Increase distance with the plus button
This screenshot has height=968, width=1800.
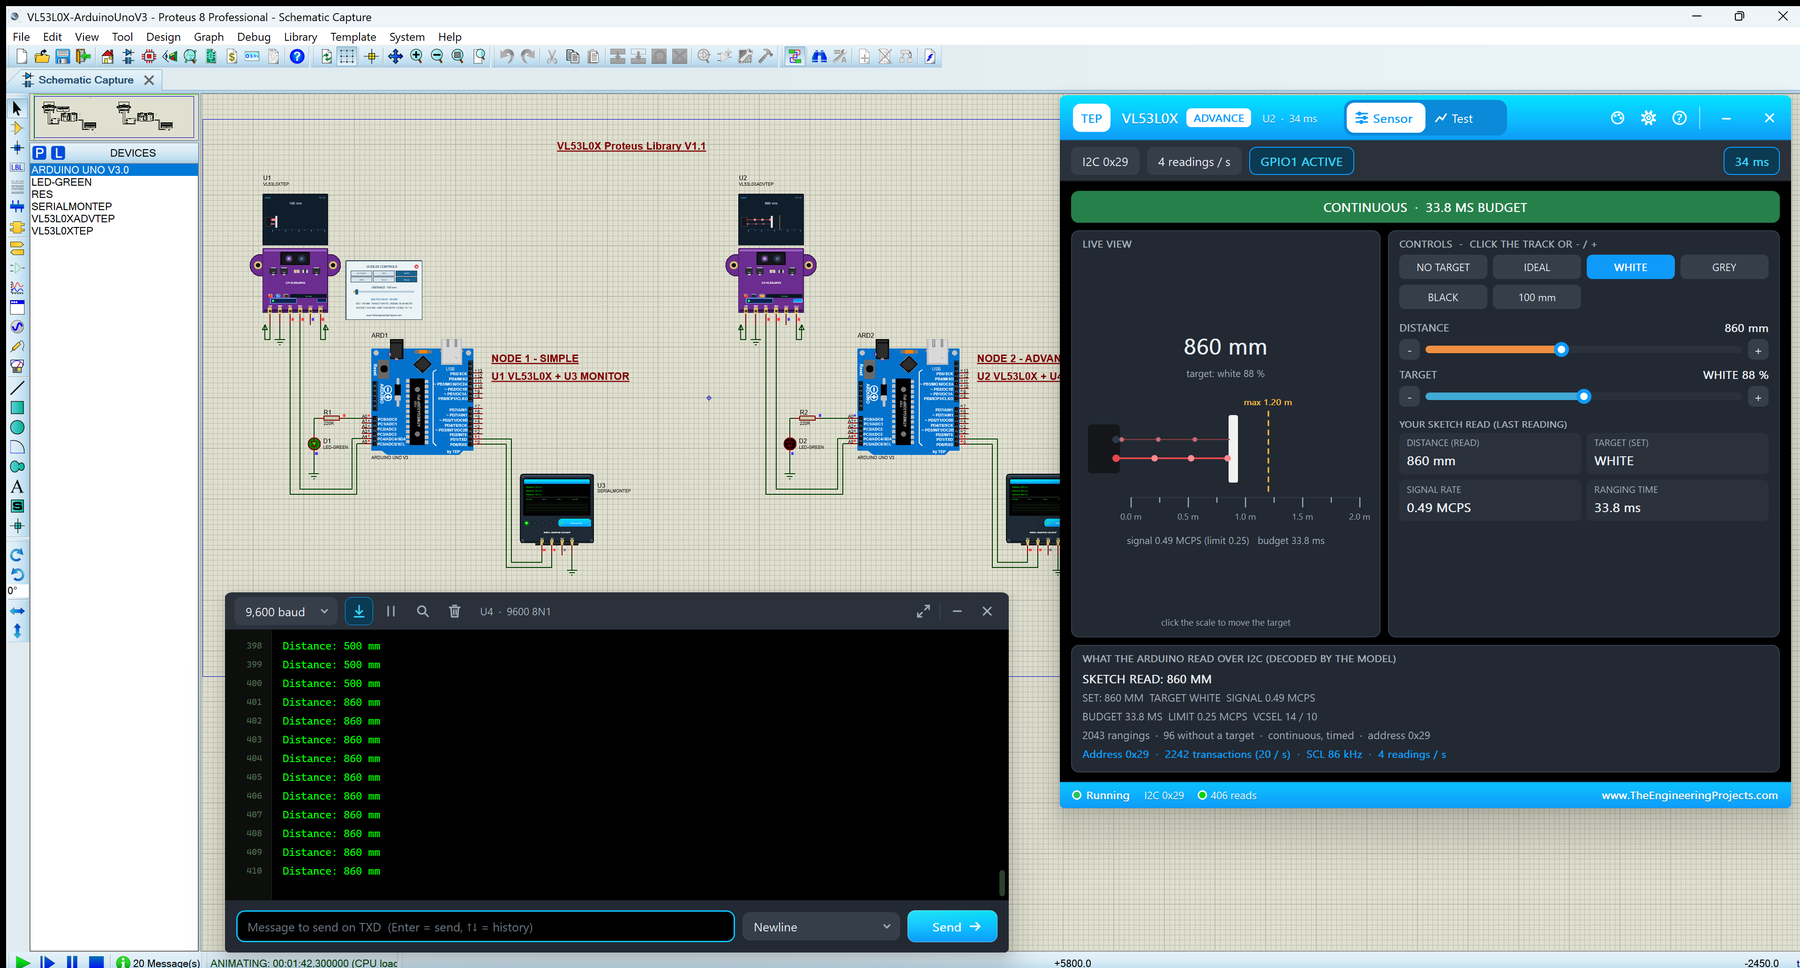click(x=1758, y=351)
